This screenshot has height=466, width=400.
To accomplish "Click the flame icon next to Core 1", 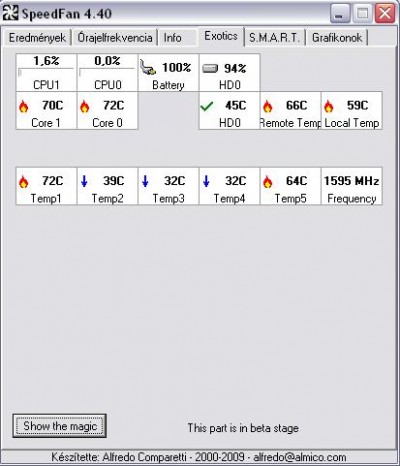I will [x=24, y=106].
